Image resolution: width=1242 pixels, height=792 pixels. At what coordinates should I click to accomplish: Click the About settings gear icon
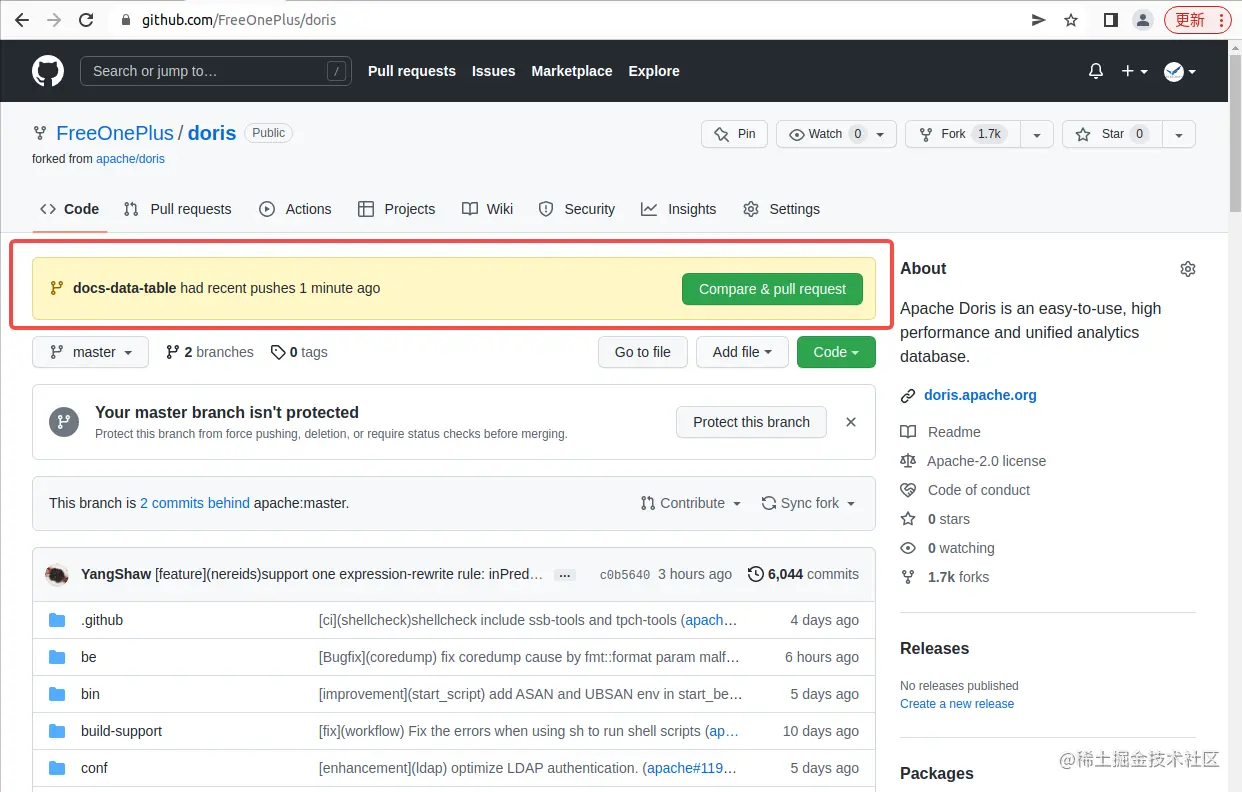tap(1188, 269)
